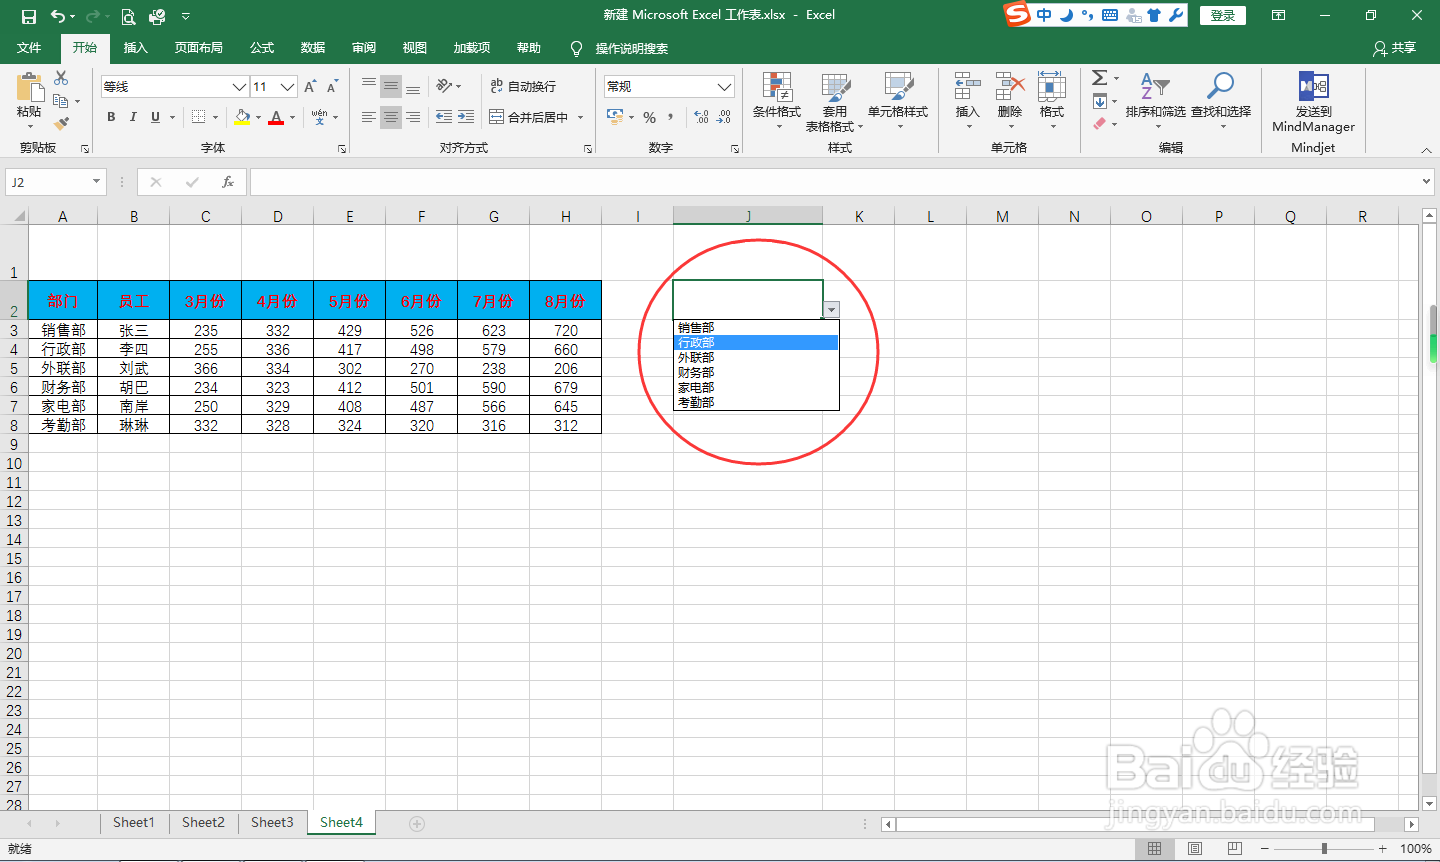Add a new sheet
Screen dimensions: 1440x862
coord(417,823)
